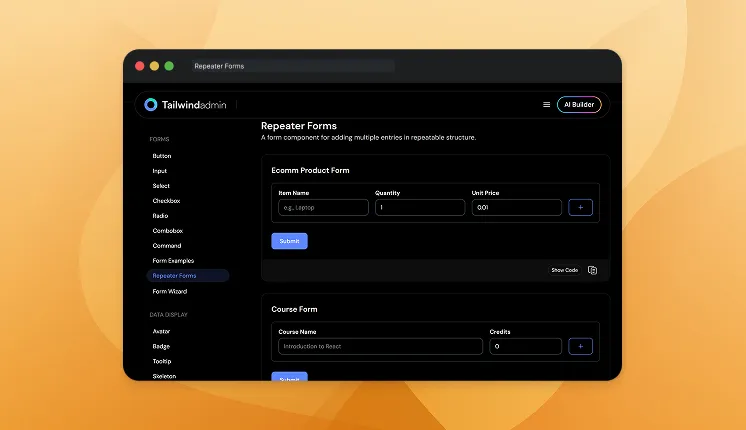Click the DATA DISPLAY section label

(168, 315)
